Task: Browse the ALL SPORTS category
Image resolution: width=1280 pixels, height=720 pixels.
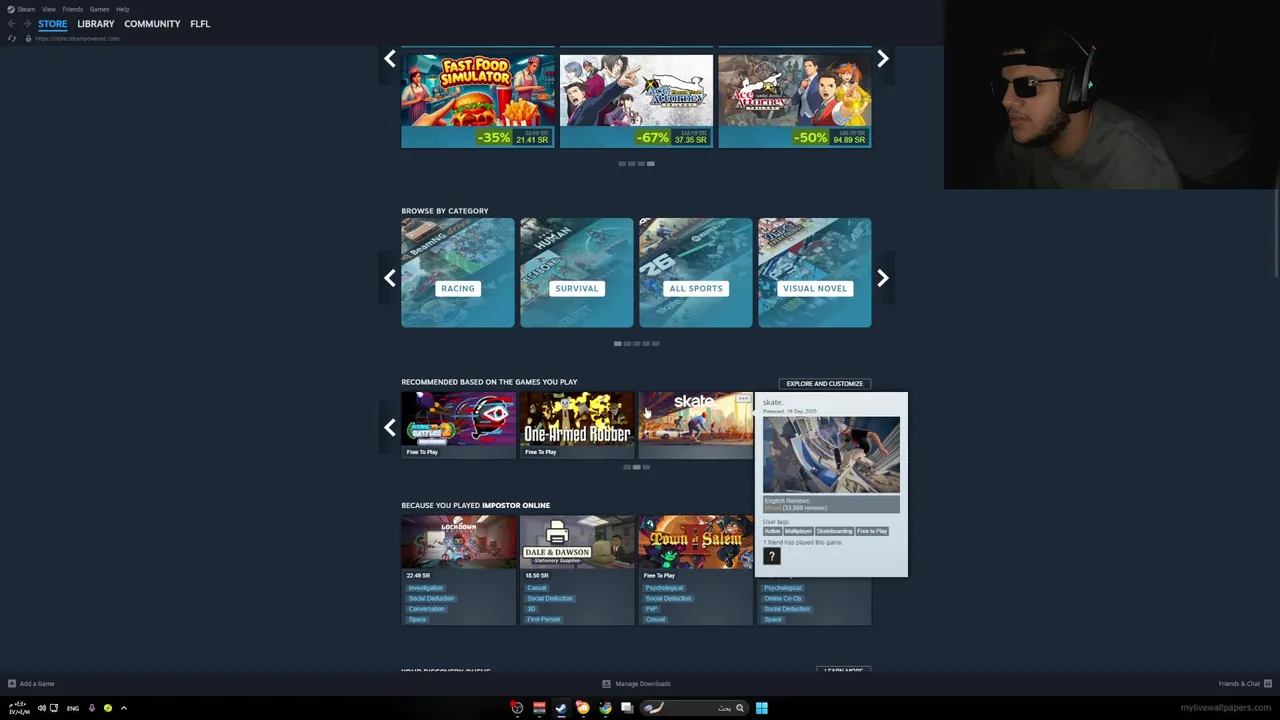Action: click(696, 273)
